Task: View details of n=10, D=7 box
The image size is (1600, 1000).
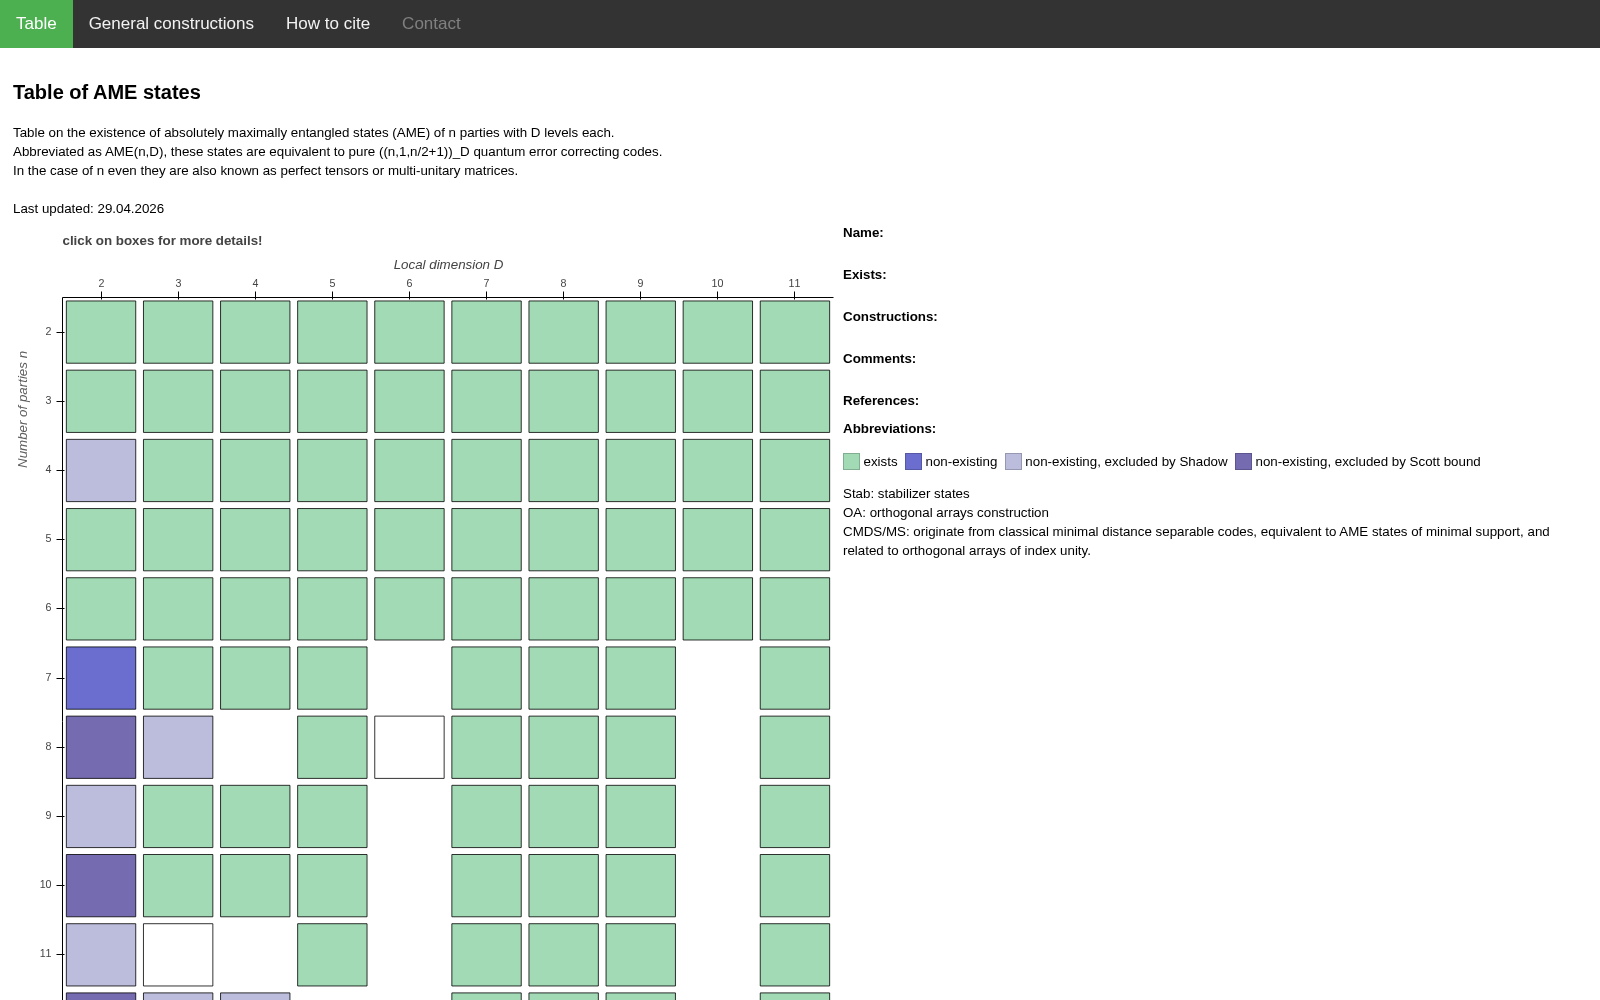Action: (486, 886)
